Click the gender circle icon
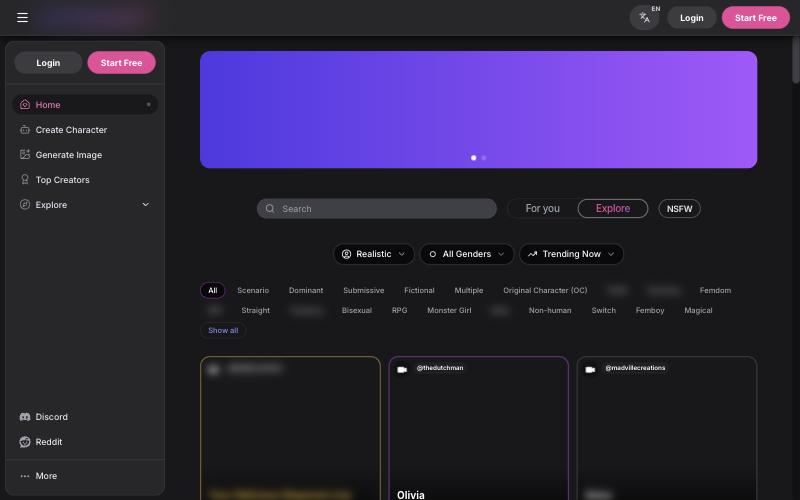Screen dimensions: 800x500 (x=433, y=254)
